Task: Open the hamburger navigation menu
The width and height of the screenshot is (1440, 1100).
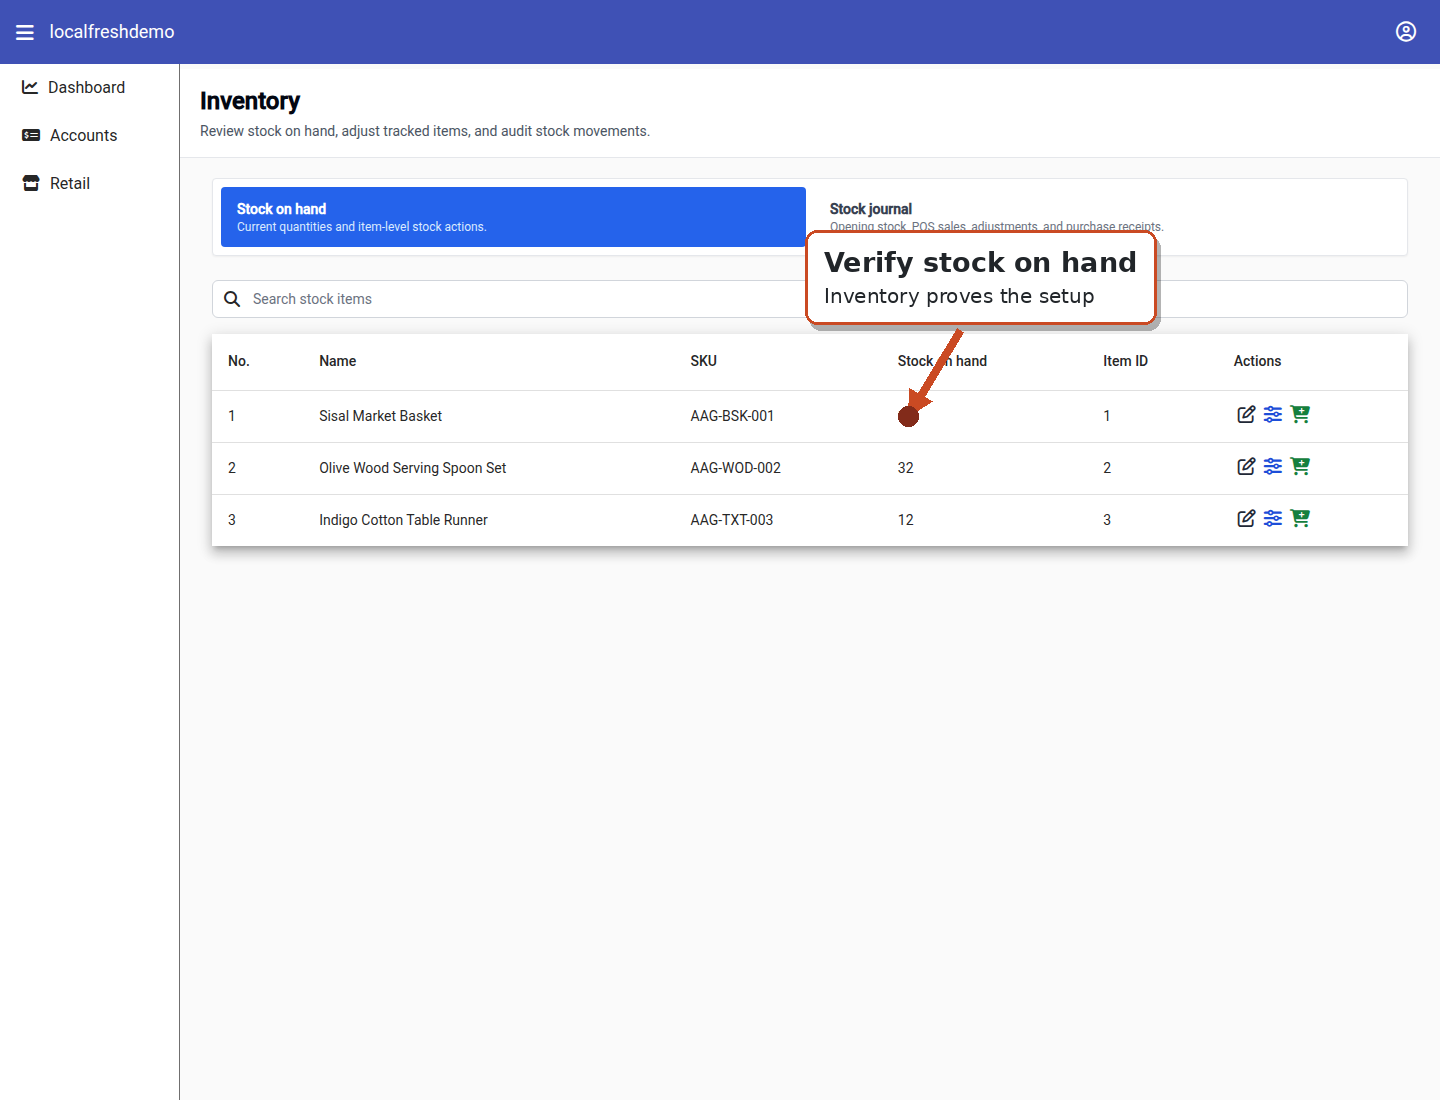Action: (x=25, y=32)
